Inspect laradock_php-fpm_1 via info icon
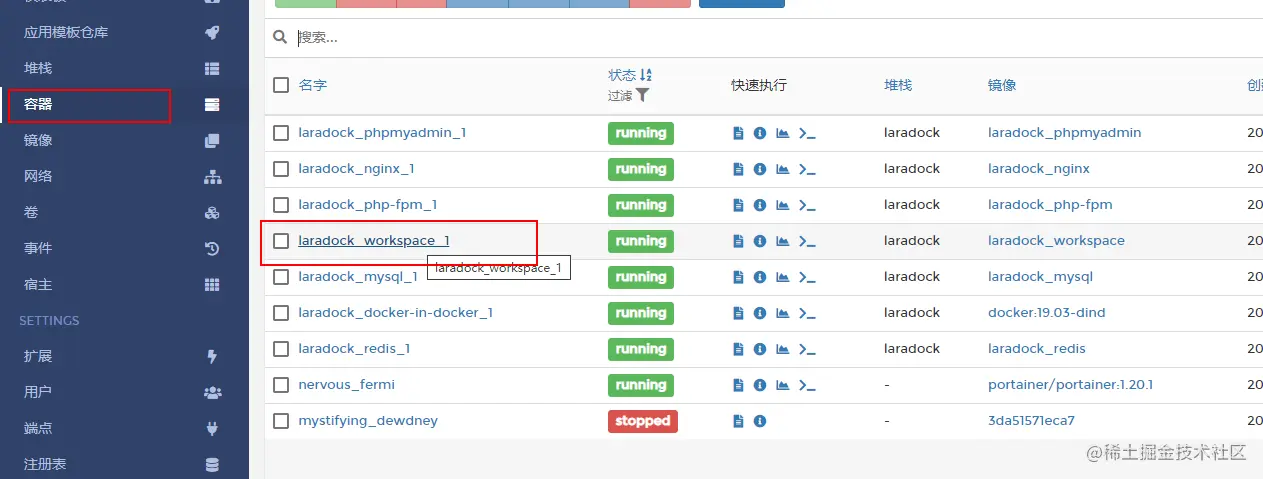 point(760,205)
